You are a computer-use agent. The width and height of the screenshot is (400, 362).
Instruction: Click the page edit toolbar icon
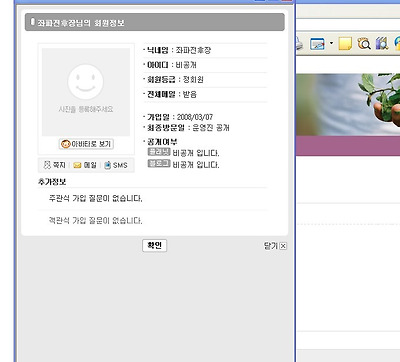(x=317, y=44)
